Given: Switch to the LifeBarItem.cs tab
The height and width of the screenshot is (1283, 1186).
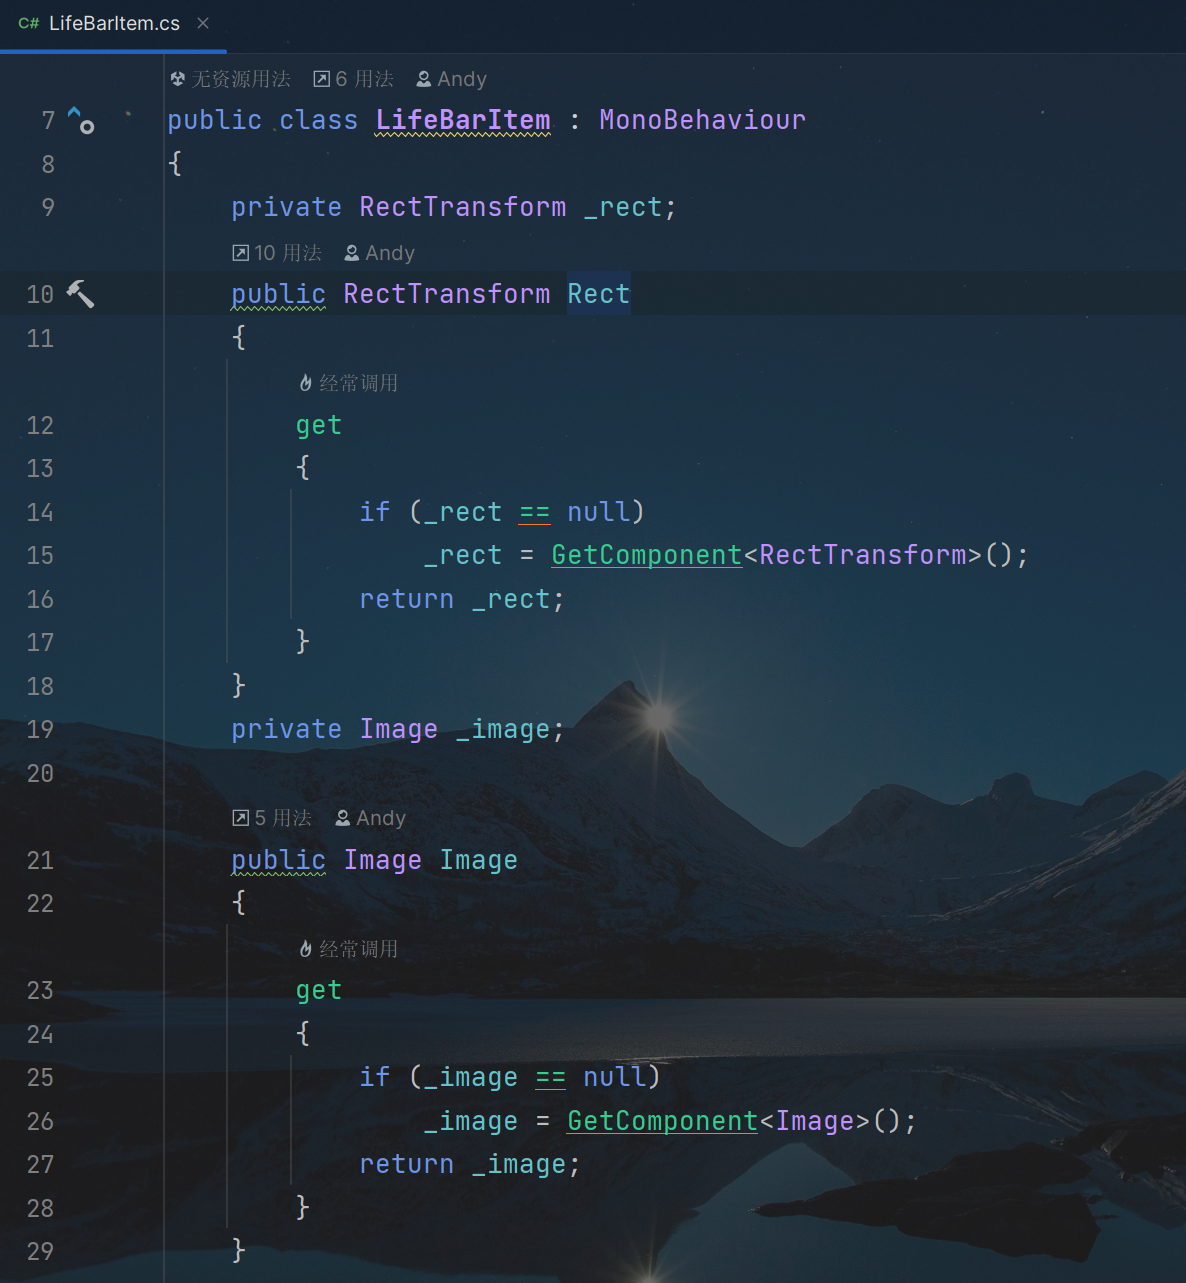Looking at the screenshot, I should point(113,24).
